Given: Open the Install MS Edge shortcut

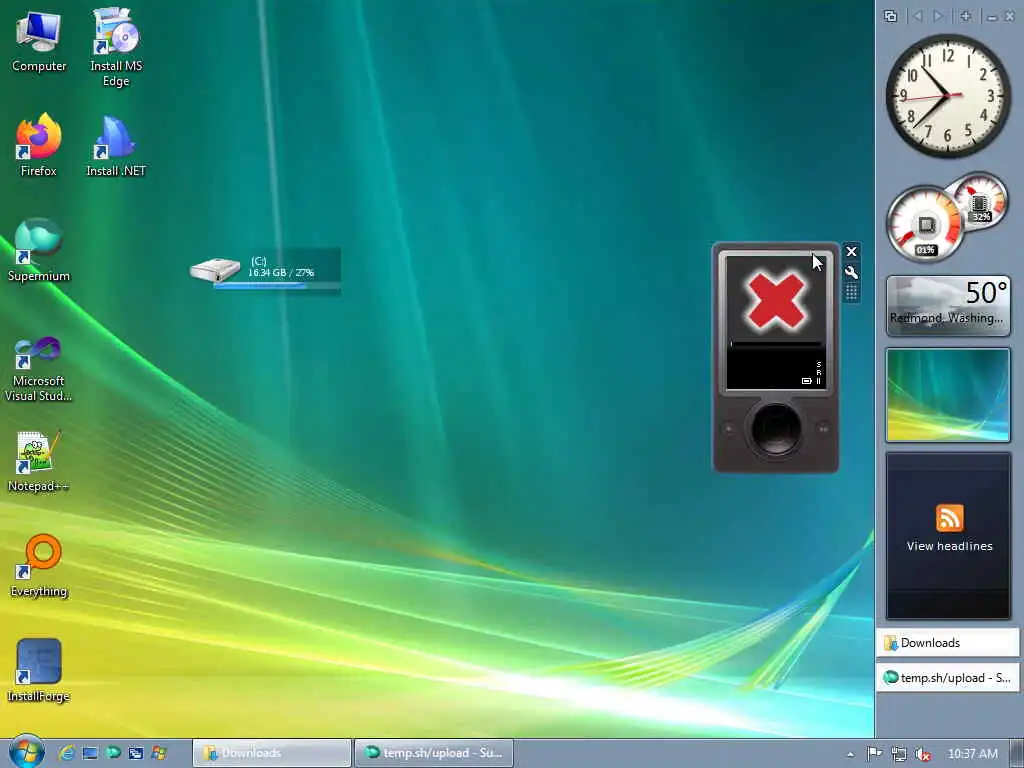Looking at the screenshot, I should pyautogui.click(x=116, y=47).
